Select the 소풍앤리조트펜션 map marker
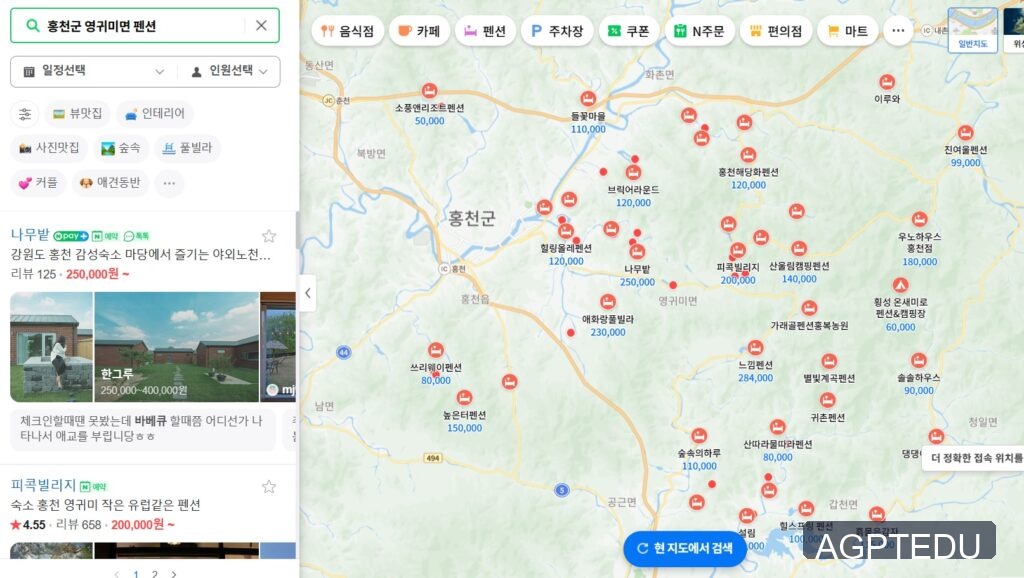This screenshot has width=1024, height=578. click(x=429, y=91)
